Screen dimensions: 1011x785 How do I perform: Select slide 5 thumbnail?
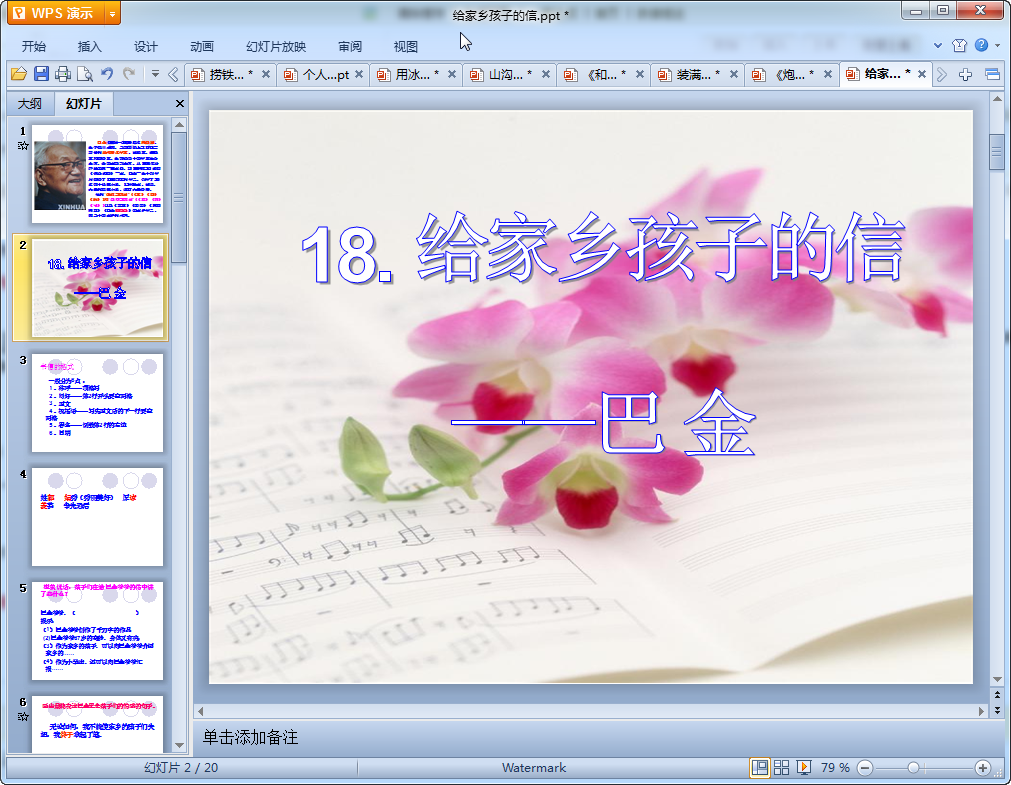click(x=97, y=631)
